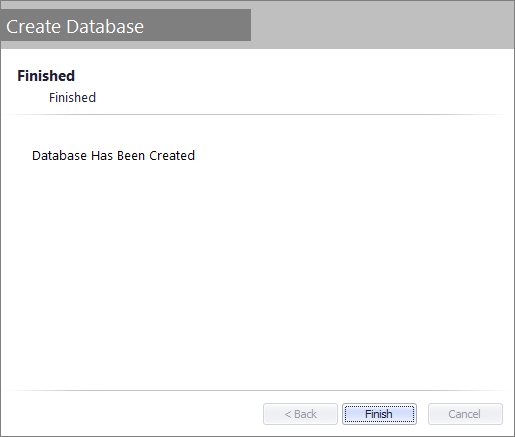Click the less-than arrow on the Back button
Screen dimensions: 515x437
point(288,414)
